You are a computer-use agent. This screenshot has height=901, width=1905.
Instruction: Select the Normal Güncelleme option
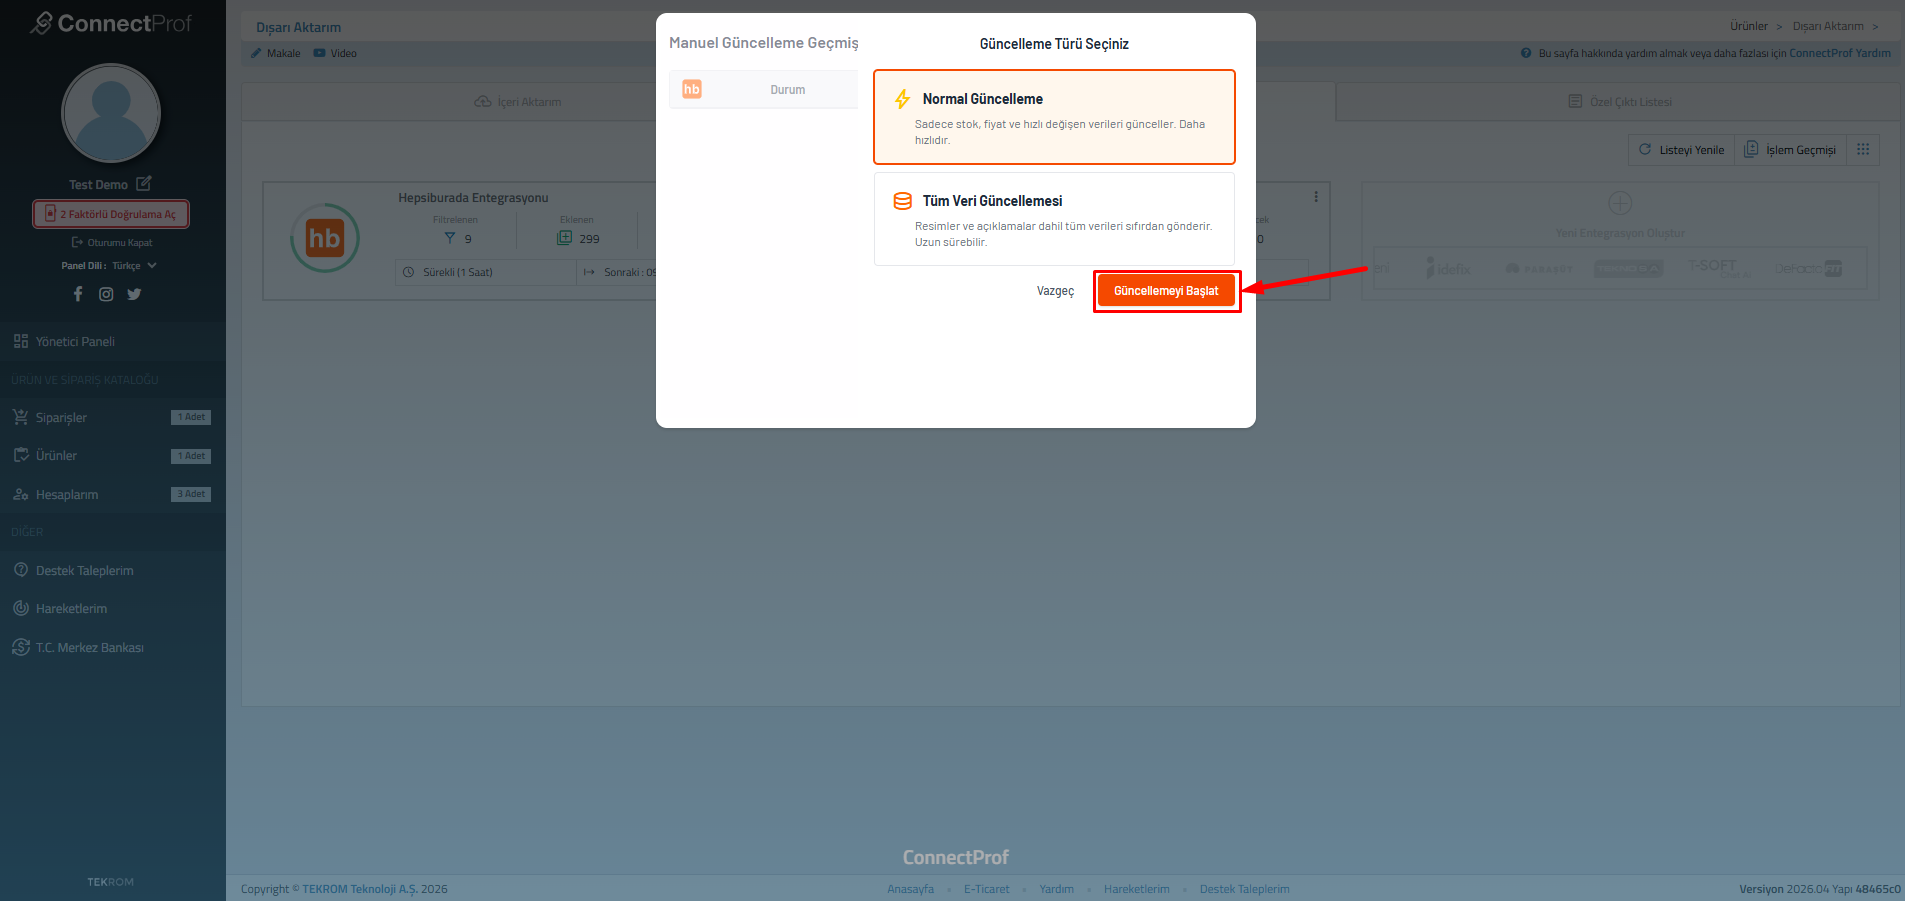[x=1054, y=117]
